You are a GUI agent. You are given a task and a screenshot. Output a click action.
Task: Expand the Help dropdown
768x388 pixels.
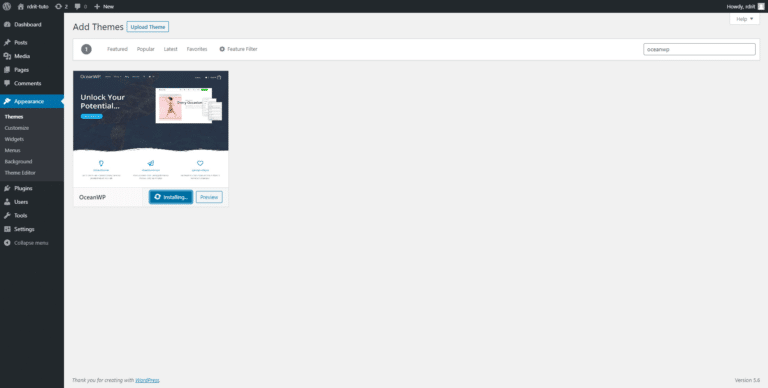[x=744, y=19]
